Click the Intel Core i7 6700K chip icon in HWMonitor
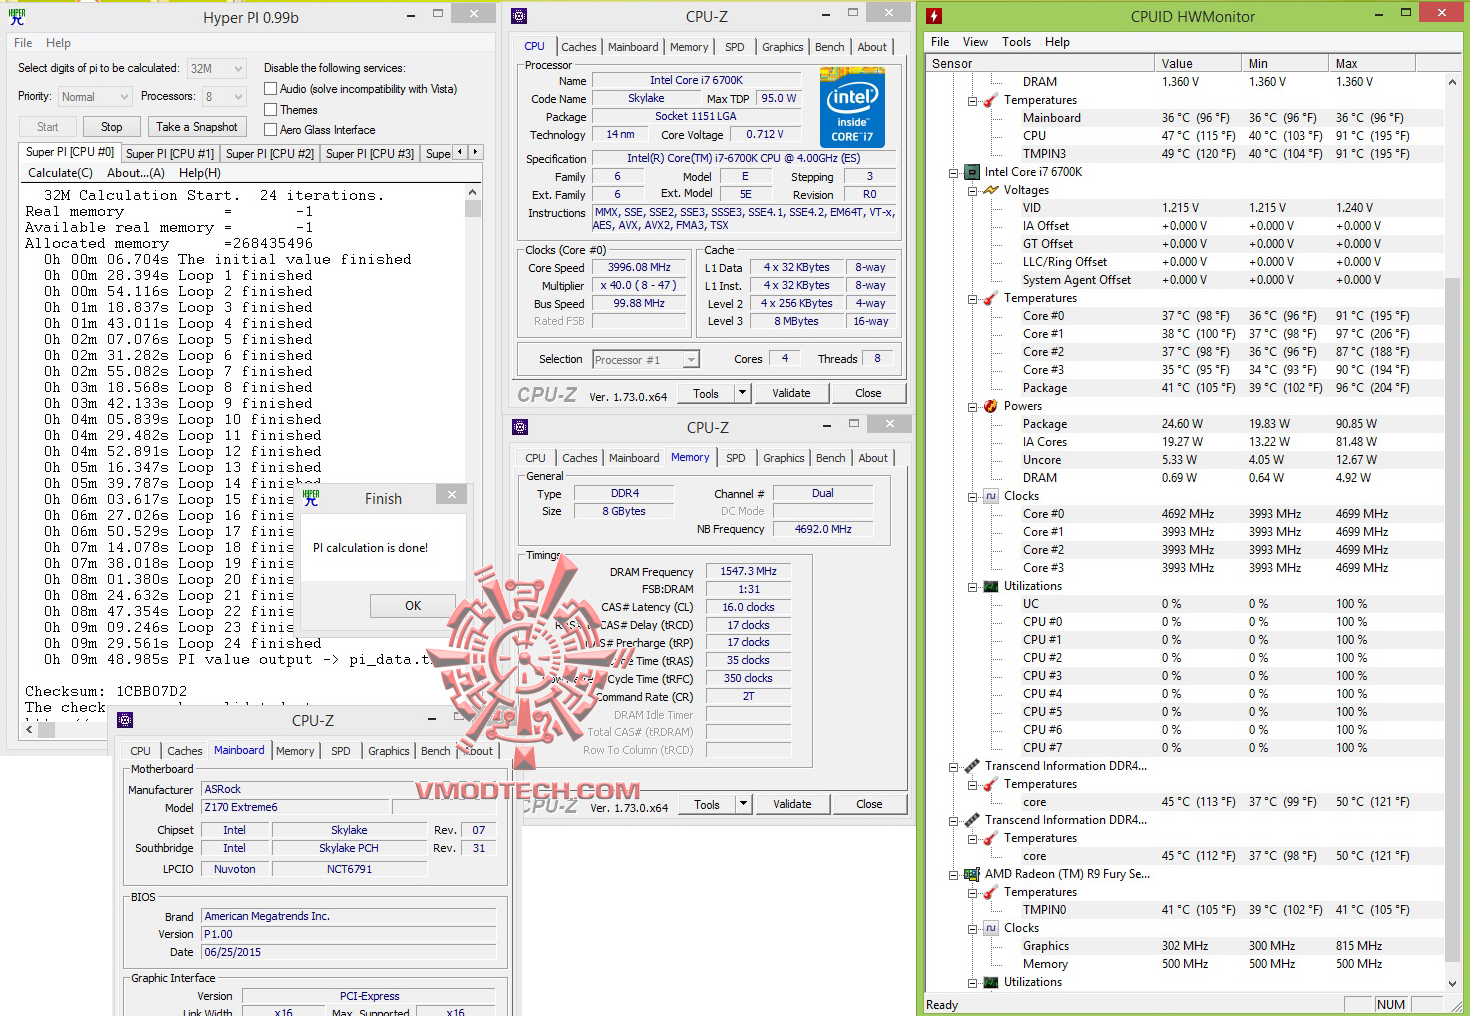Viewport: 1470px width, 1016px height. tap(971, 172)
